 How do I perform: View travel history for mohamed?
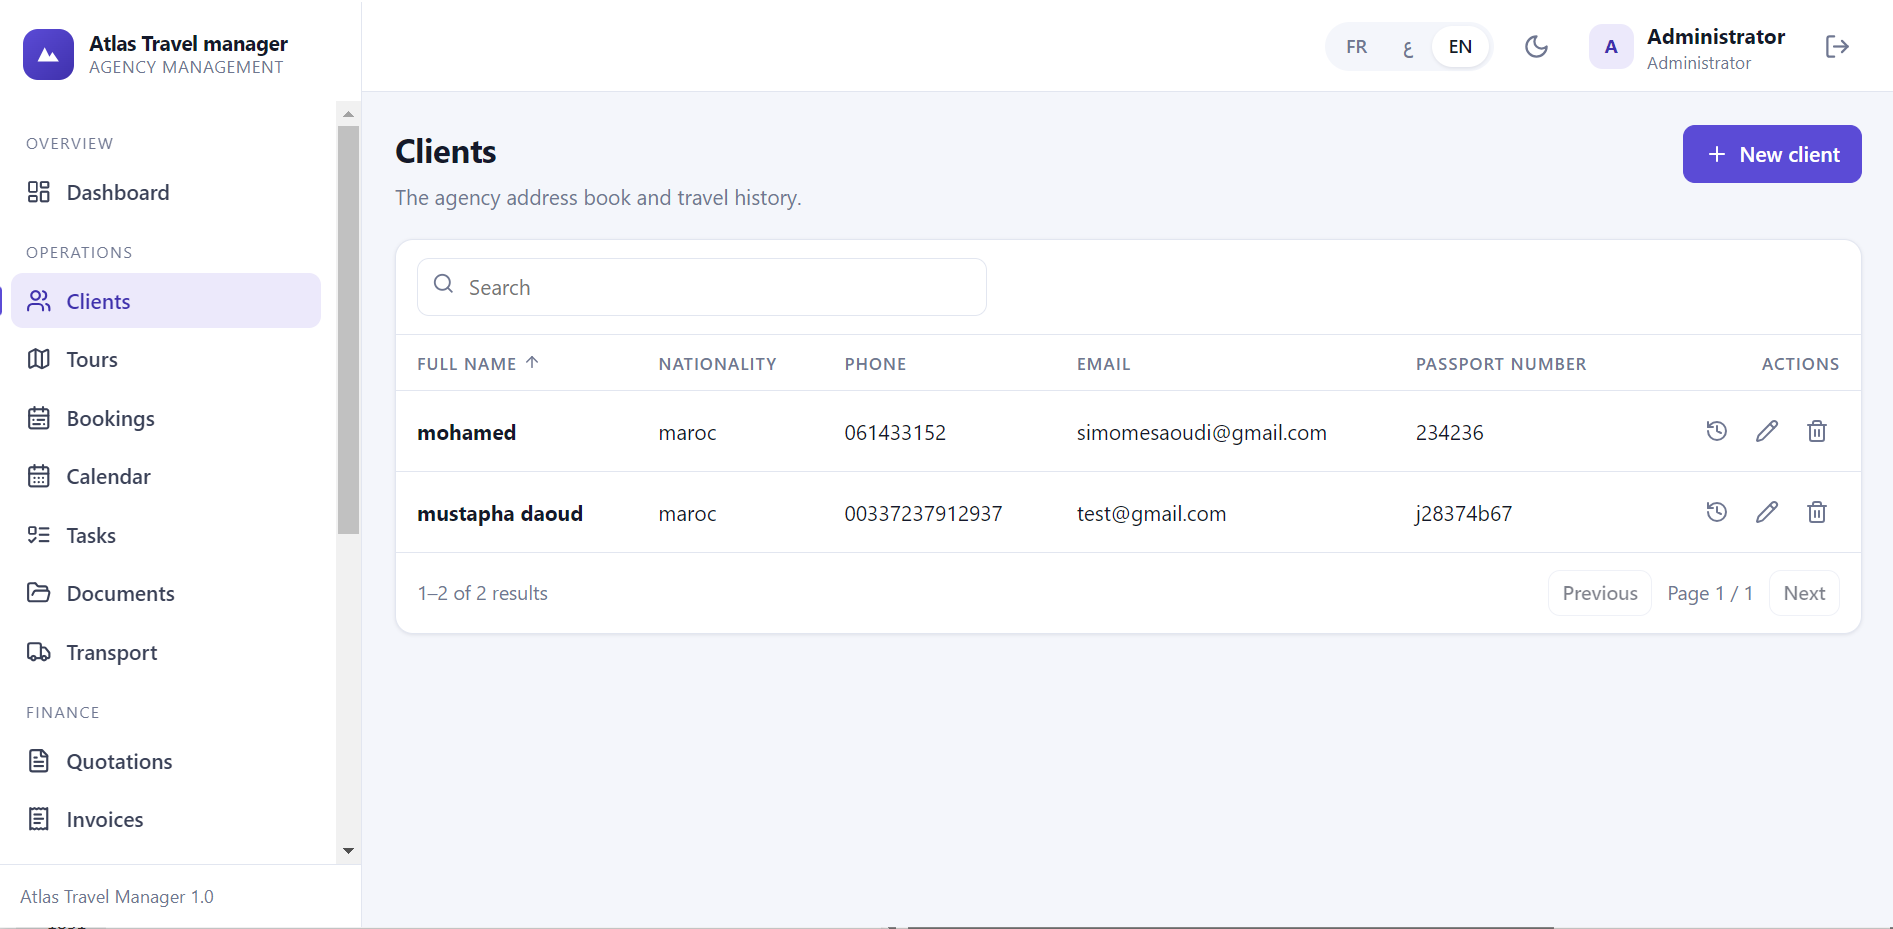click(1717, 431)
